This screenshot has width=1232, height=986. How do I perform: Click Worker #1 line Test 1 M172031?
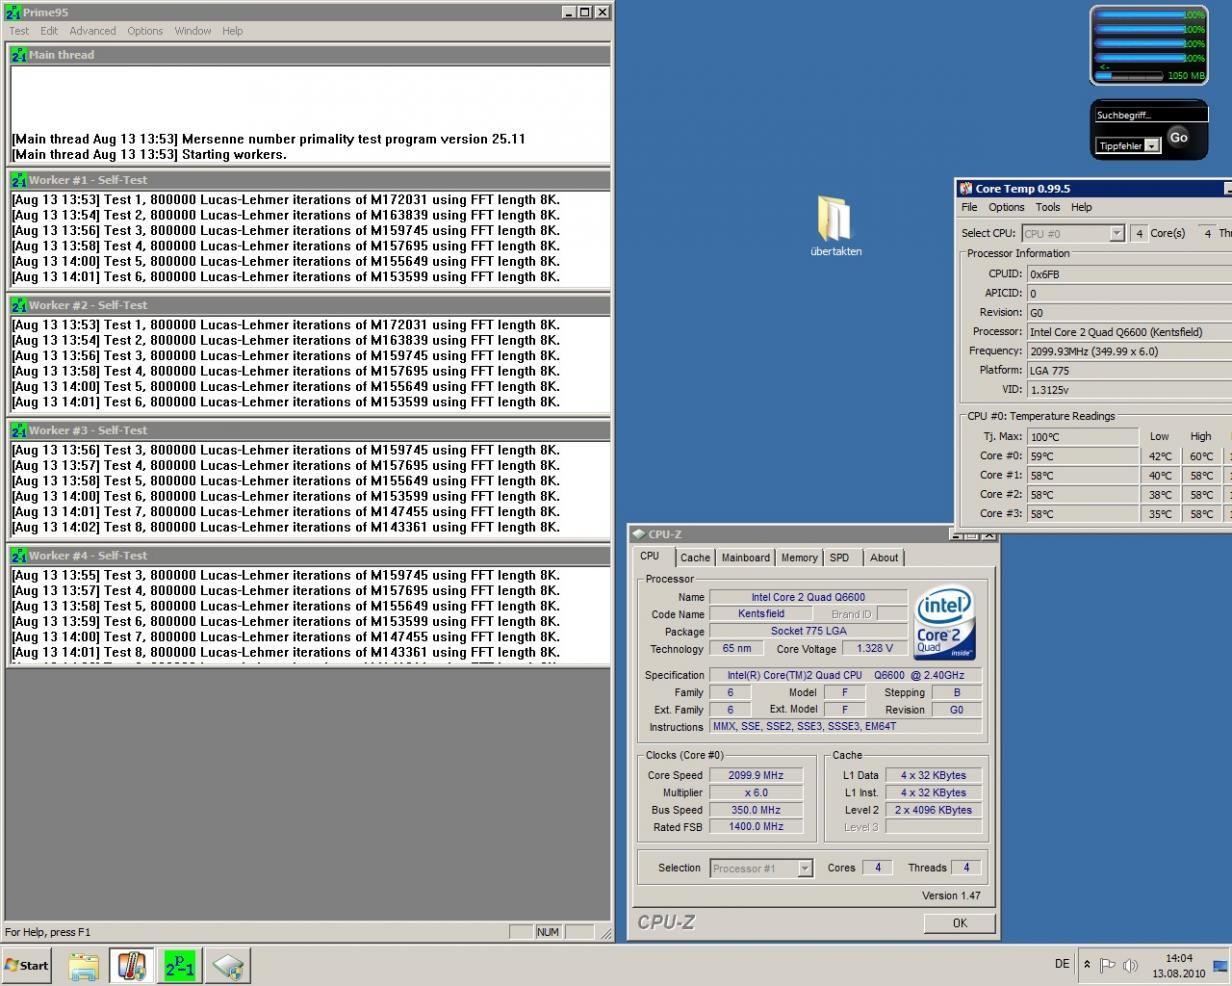(x=286, y=199)
